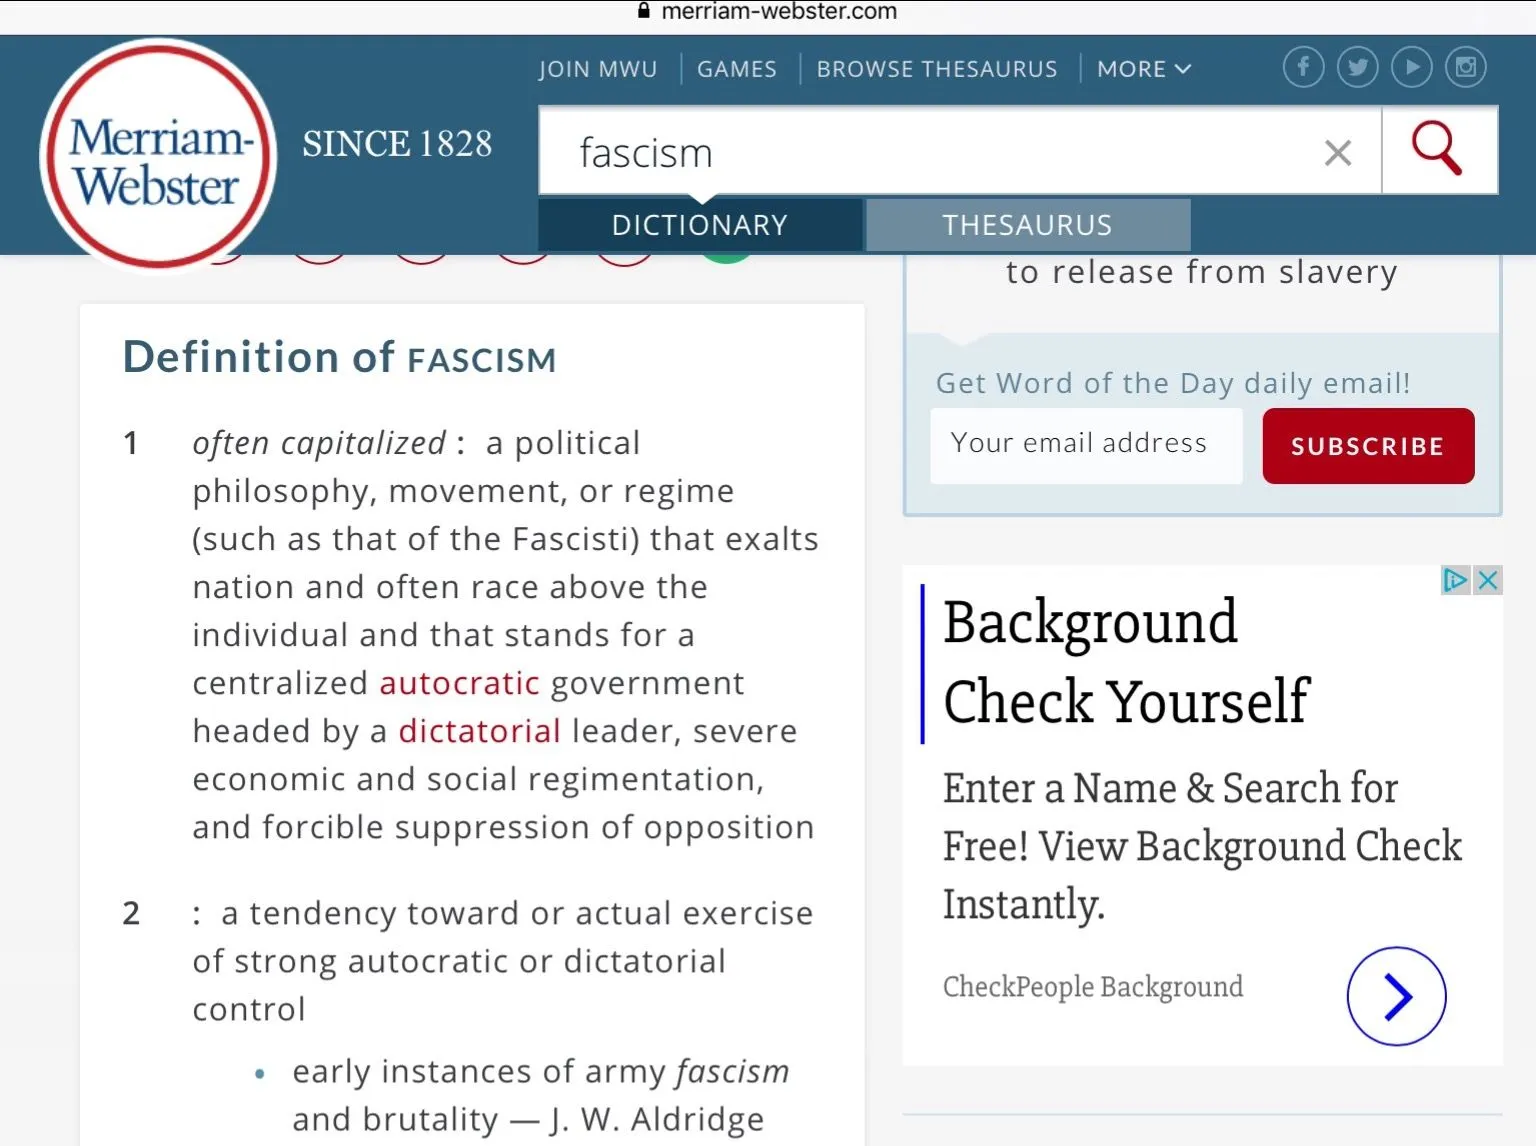
Task: Open the YouTube play icon
Action: 1411,67
